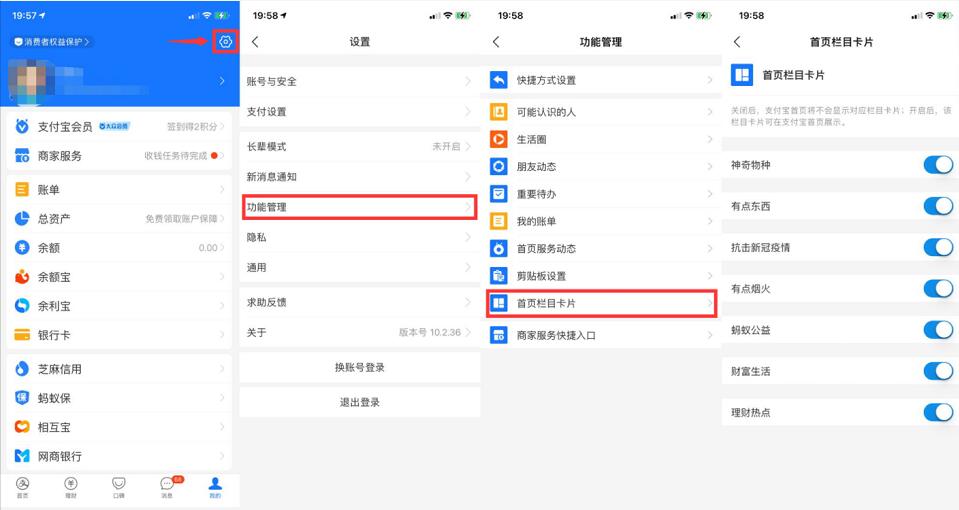Tap the 剪贴板设置 clipboard icon

(x=498, y=276)
